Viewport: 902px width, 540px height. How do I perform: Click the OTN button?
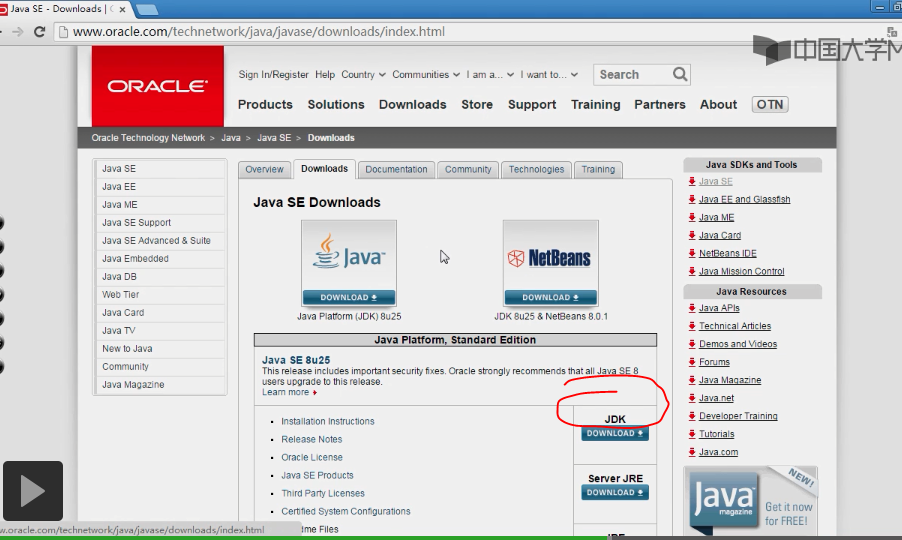pos(770,105)
